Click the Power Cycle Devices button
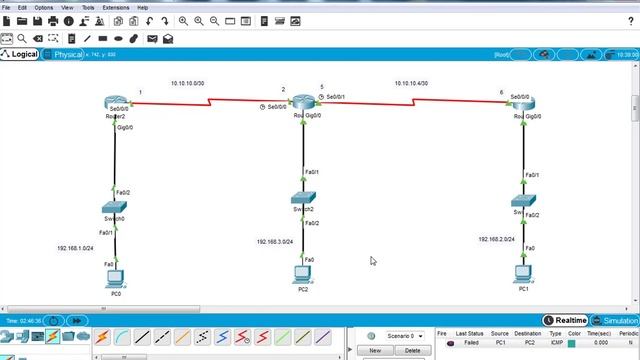The width and height of the screenshot is (640, 360). pyautogui.click(x=53, y=321)
